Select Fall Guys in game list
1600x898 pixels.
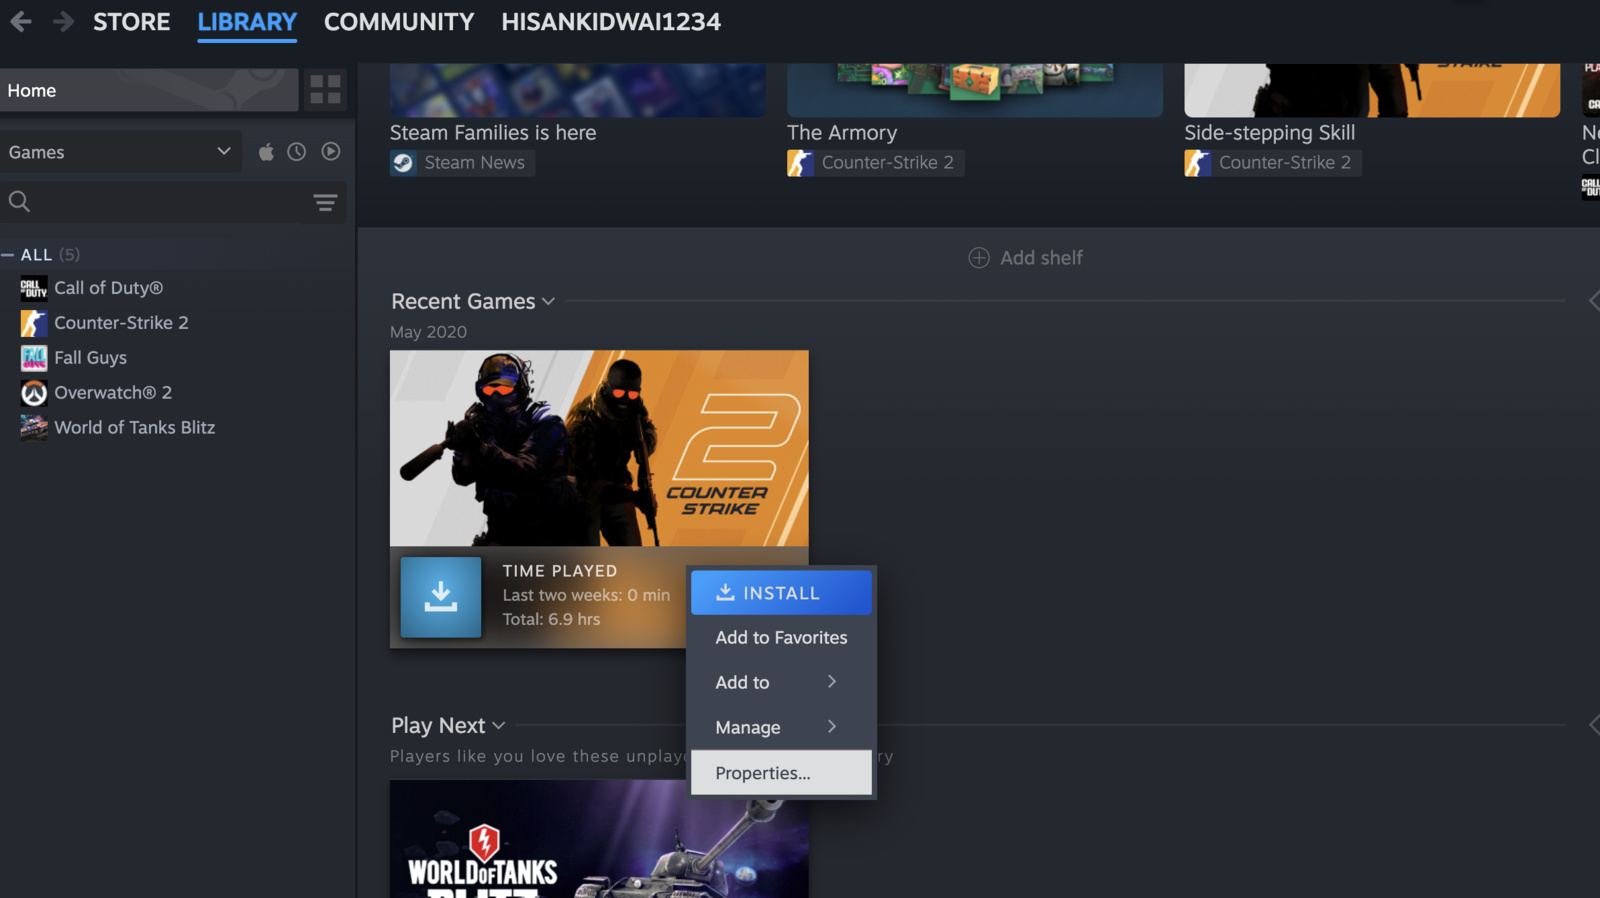tap(90, 358)
